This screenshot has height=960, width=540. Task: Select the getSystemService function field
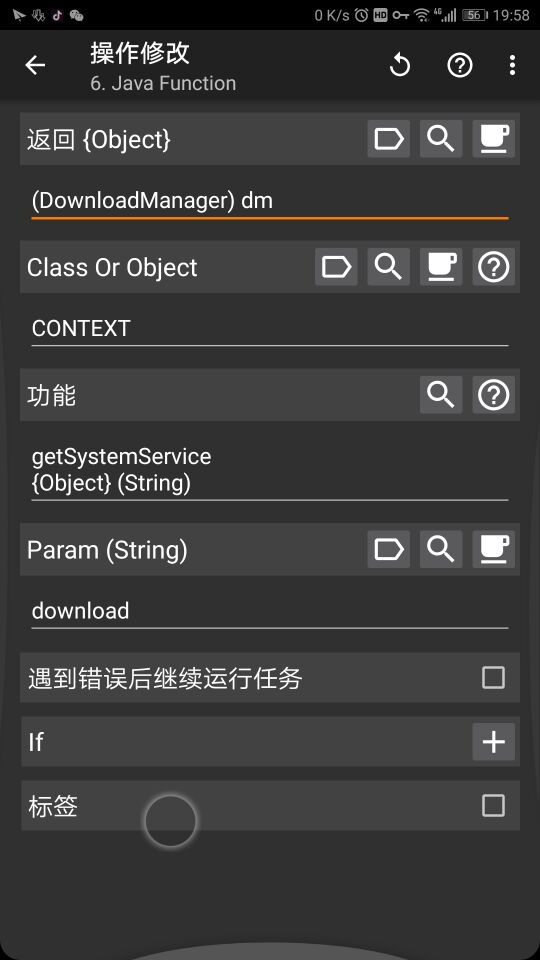[x=270, y=470]
